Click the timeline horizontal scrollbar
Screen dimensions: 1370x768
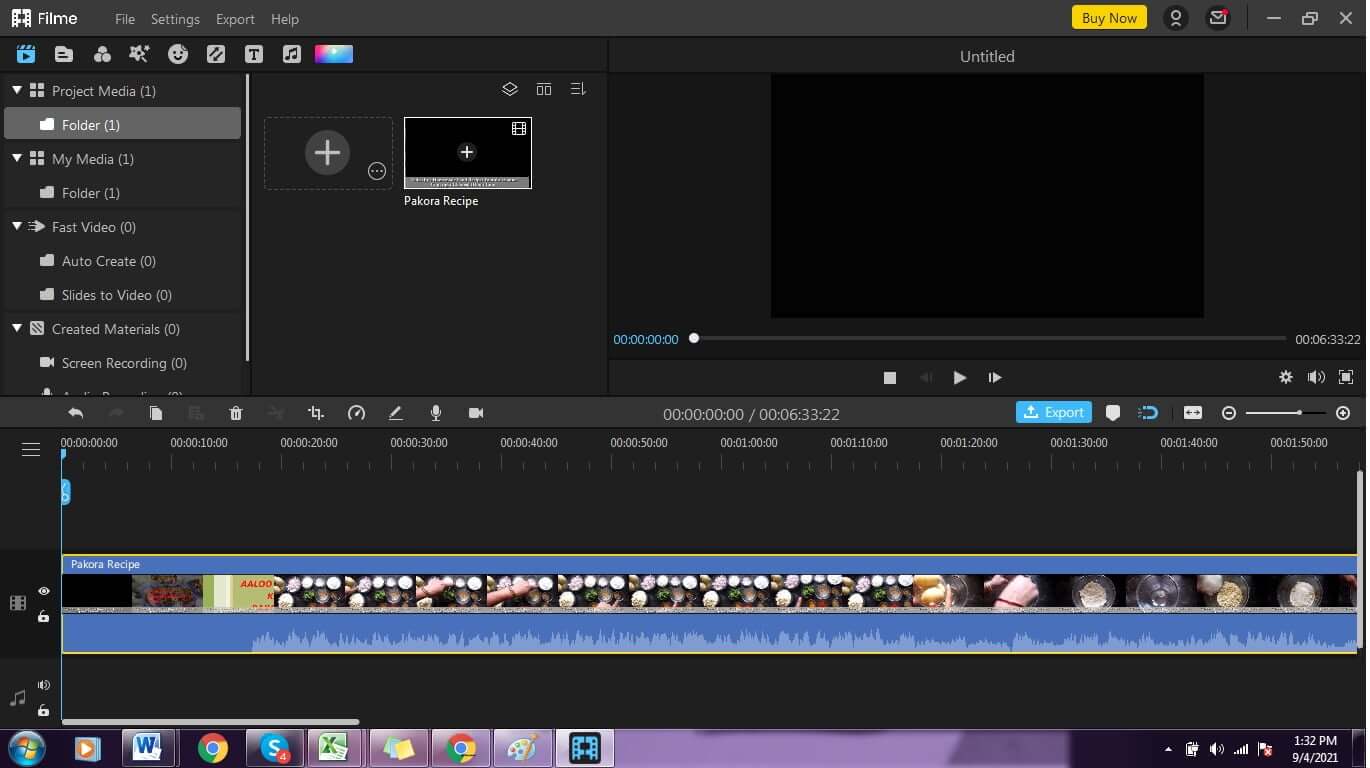[210, 721]
